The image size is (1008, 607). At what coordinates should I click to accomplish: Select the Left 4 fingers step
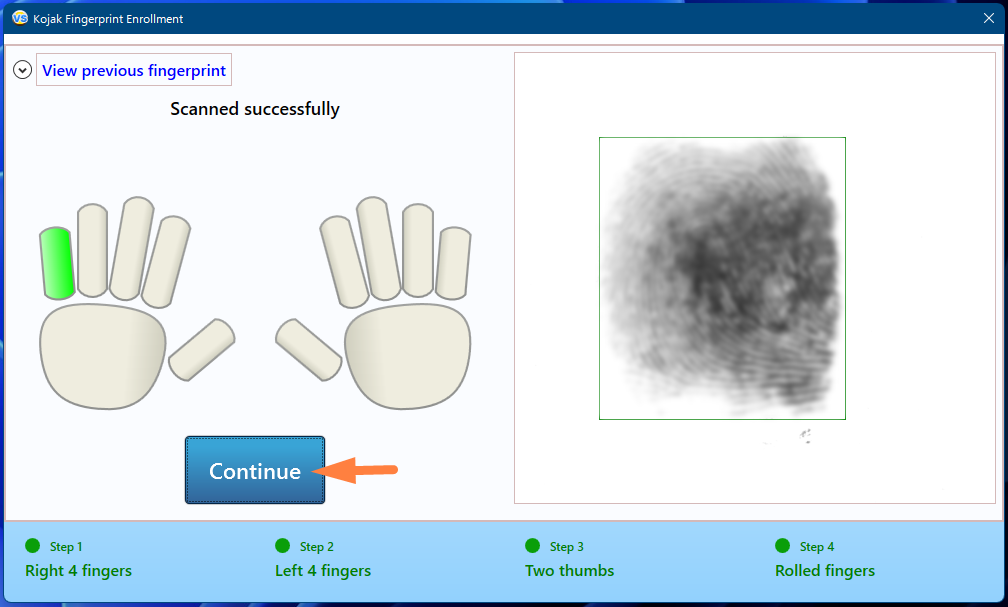pyautogui.click(x=323, y=570)
